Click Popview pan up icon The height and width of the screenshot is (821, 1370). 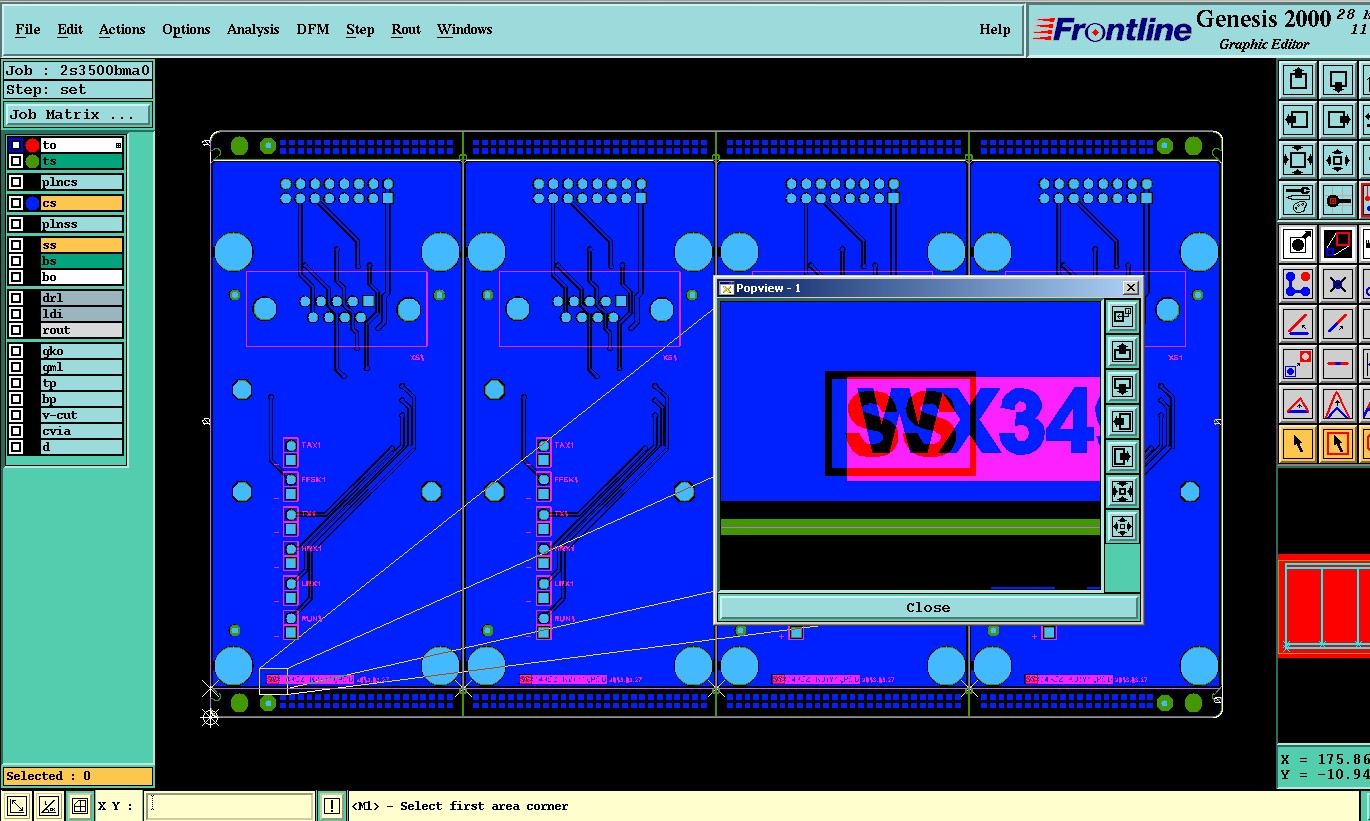(x=1122, y=351)
